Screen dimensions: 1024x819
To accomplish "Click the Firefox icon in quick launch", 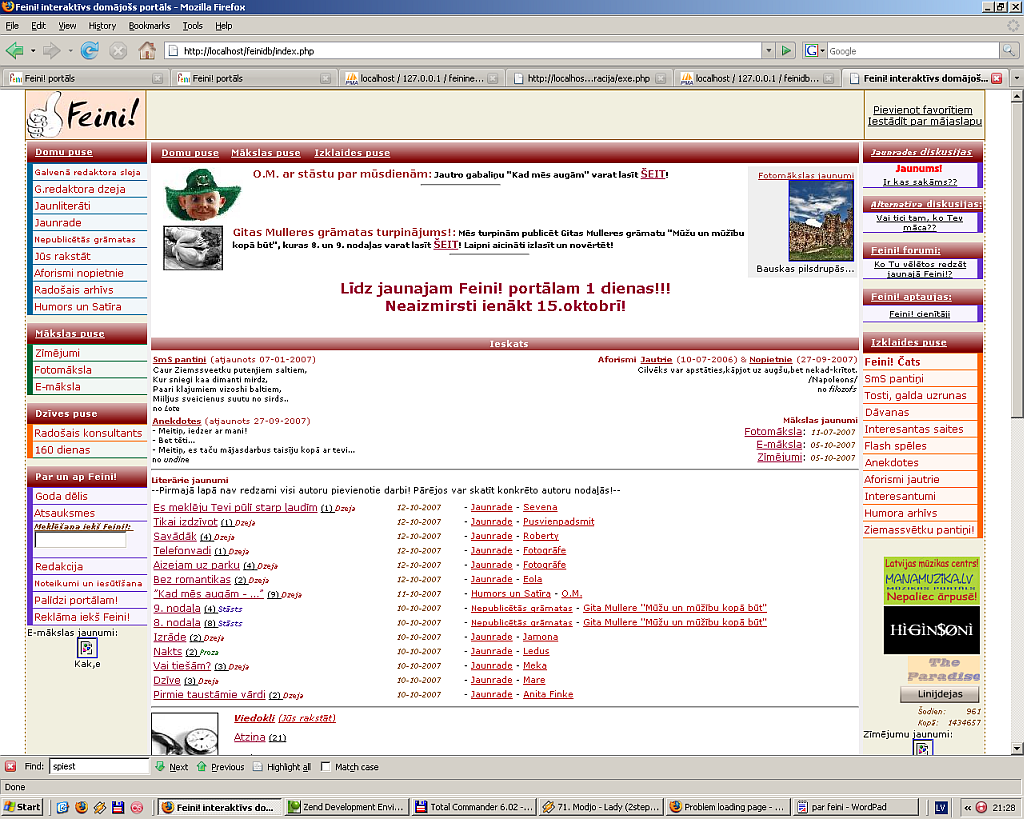I will point(81,807).
